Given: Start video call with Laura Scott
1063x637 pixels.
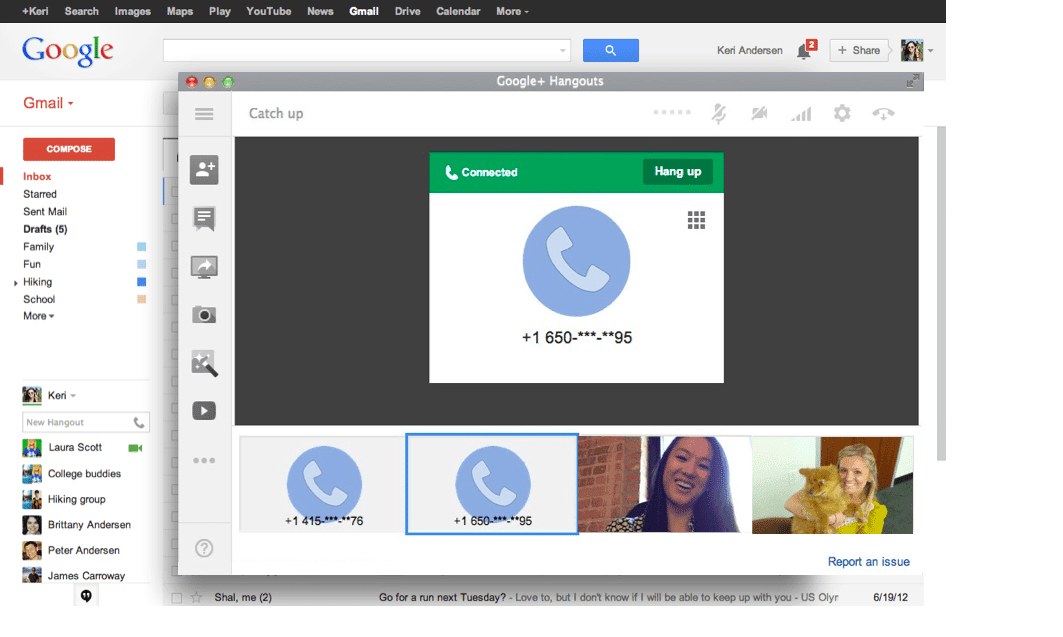Looking at the screenshot, I should coord(136,448).
